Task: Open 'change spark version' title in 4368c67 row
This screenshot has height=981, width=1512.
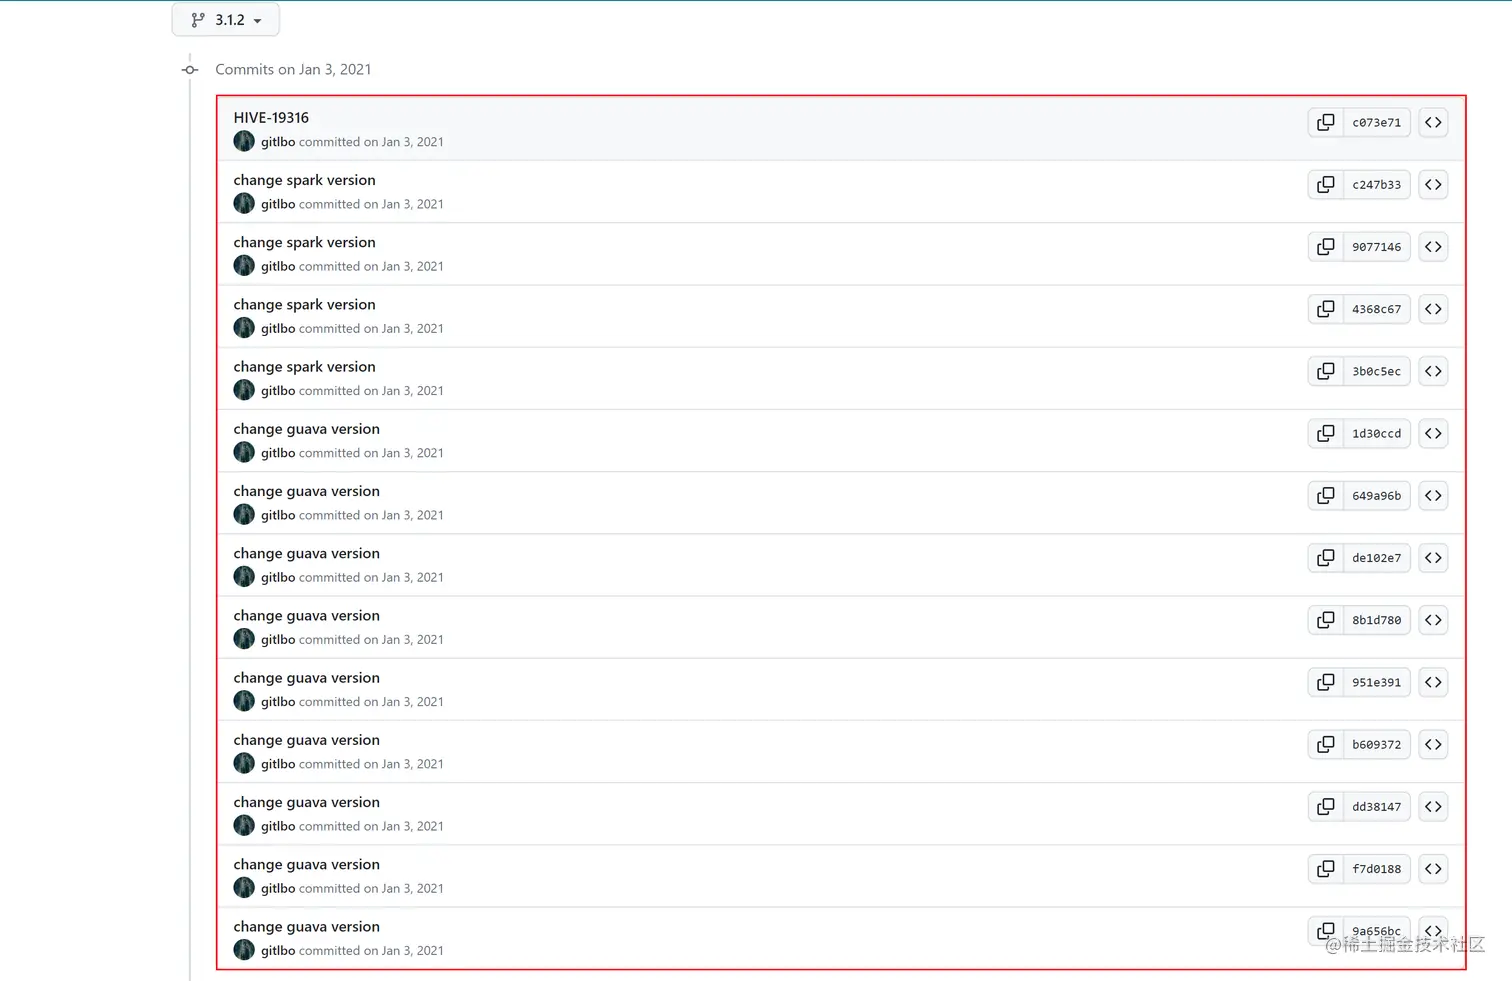Action: [304, 304]
